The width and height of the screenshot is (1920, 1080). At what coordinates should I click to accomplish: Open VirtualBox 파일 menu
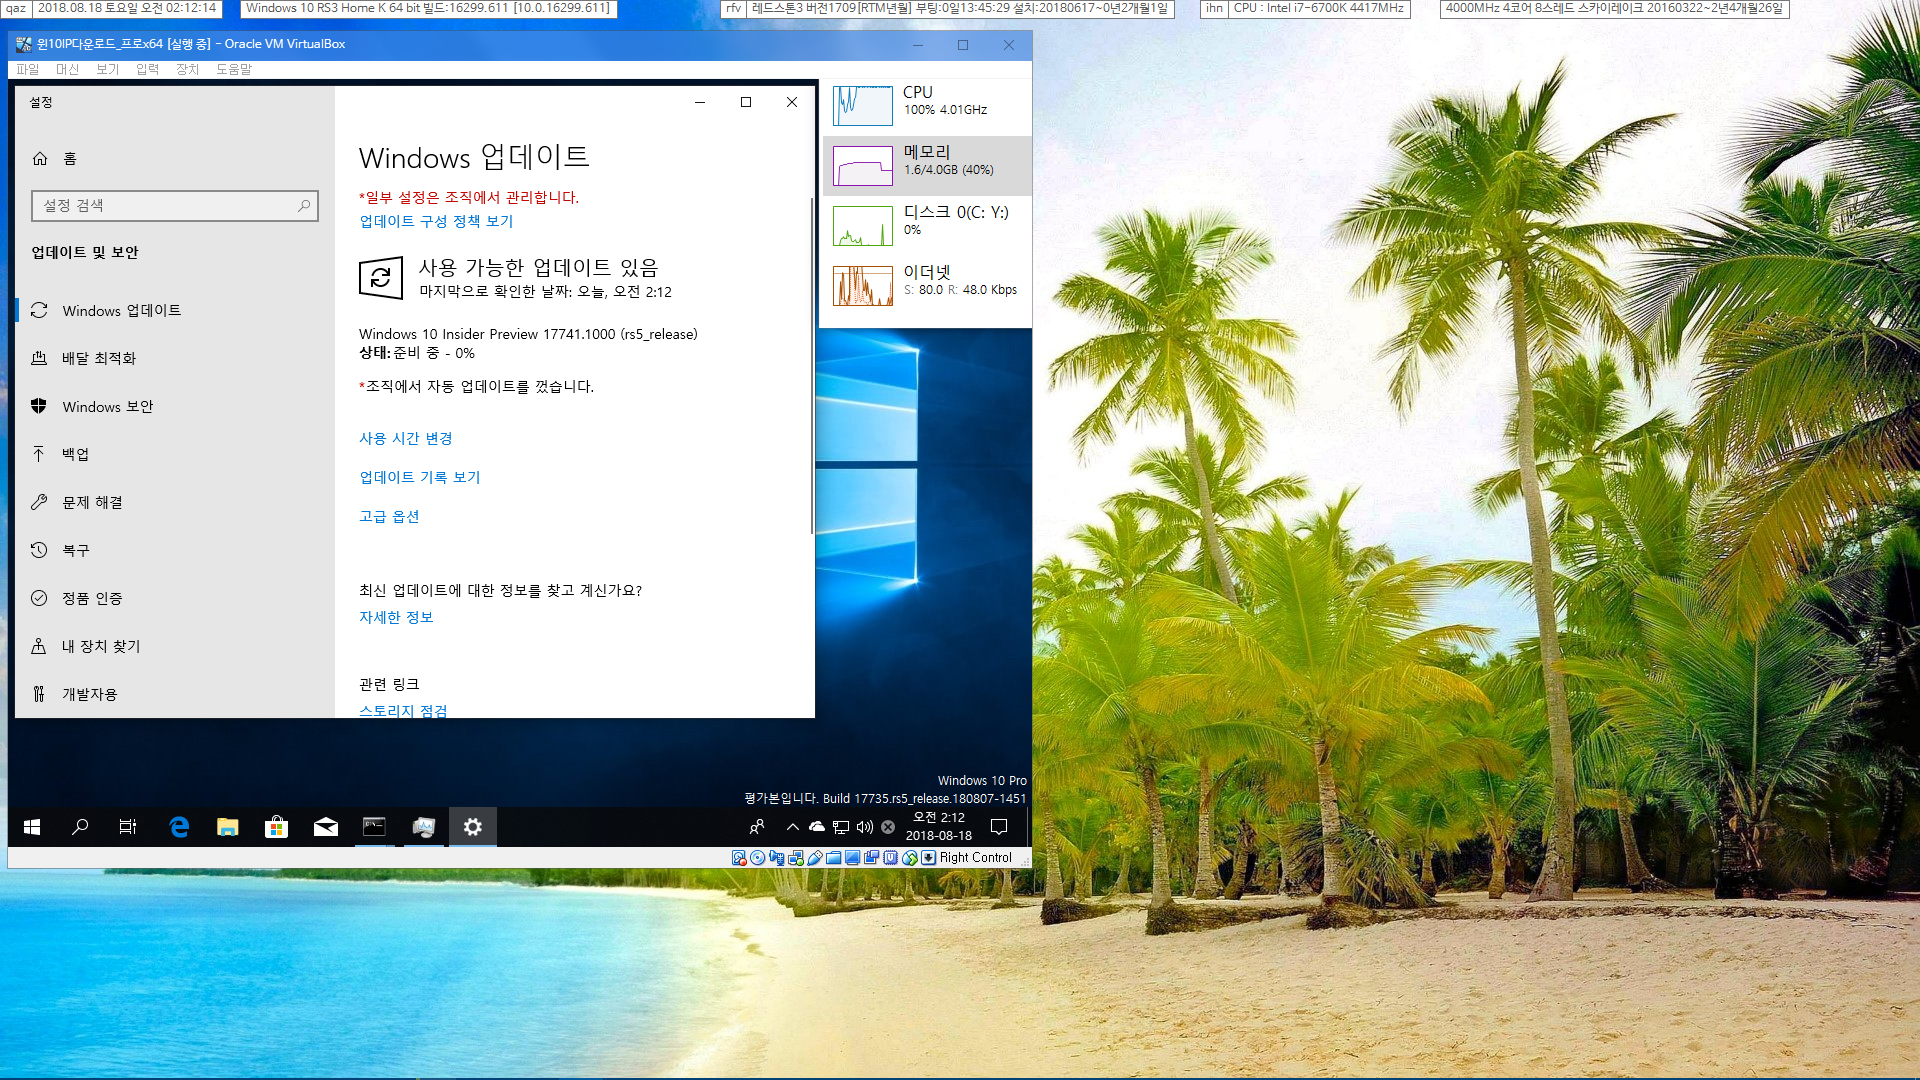pos(28,69)
